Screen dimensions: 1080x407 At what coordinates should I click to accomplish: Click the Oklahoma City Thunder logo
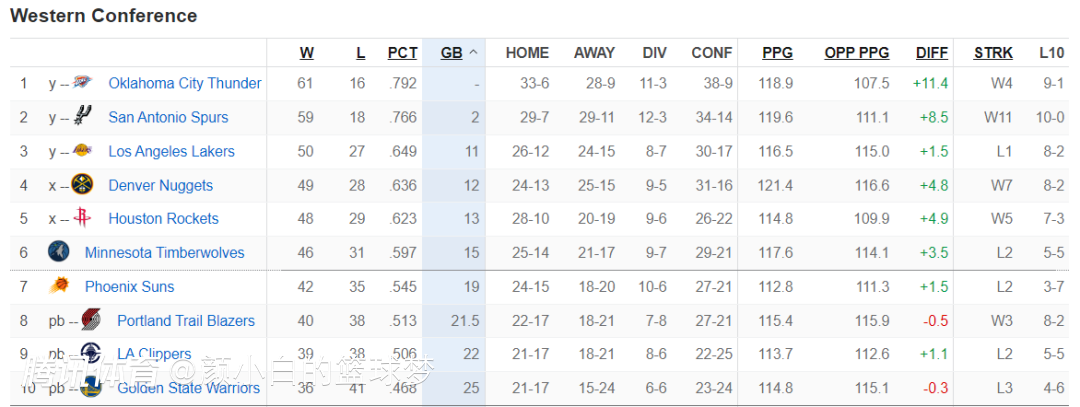click(x=83, y=83)
